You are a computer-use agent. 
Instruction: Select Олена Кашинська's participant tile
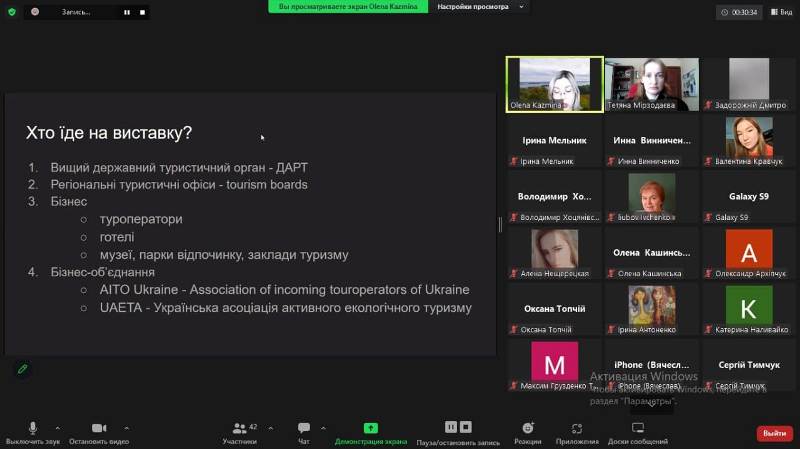tap(652, 254)
